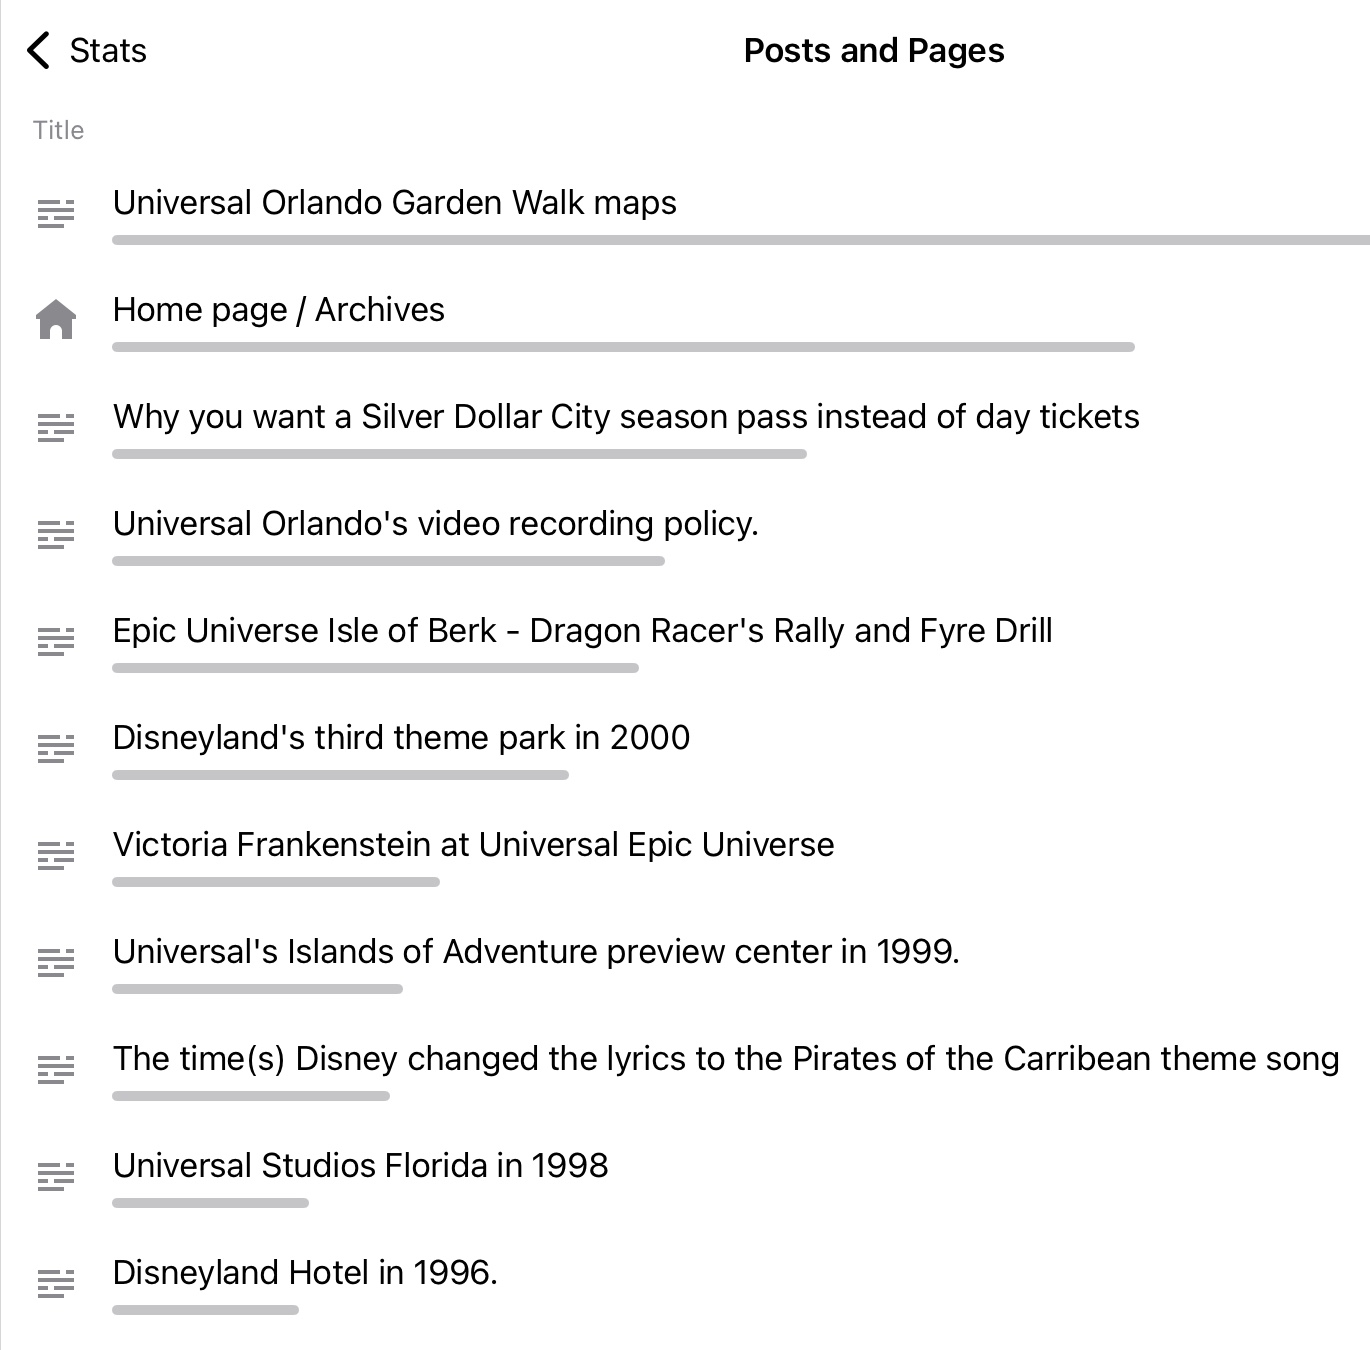The height and width of the screenshot is (1350, 1370).
Task: Click post icon beside Islands of Adventure preview center
Action: 56,962
